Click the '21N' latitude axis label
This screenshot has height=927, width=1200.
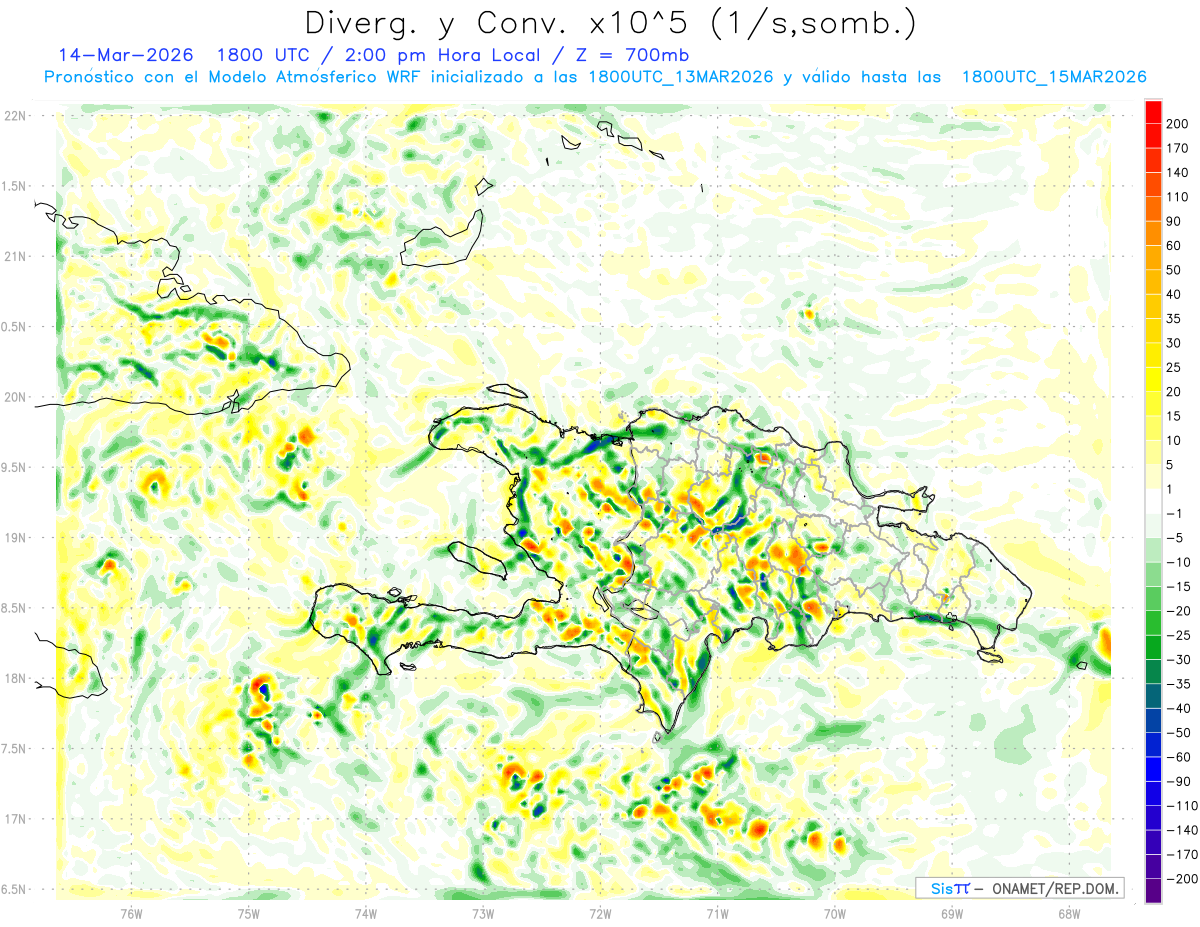(x=14, y=256)
